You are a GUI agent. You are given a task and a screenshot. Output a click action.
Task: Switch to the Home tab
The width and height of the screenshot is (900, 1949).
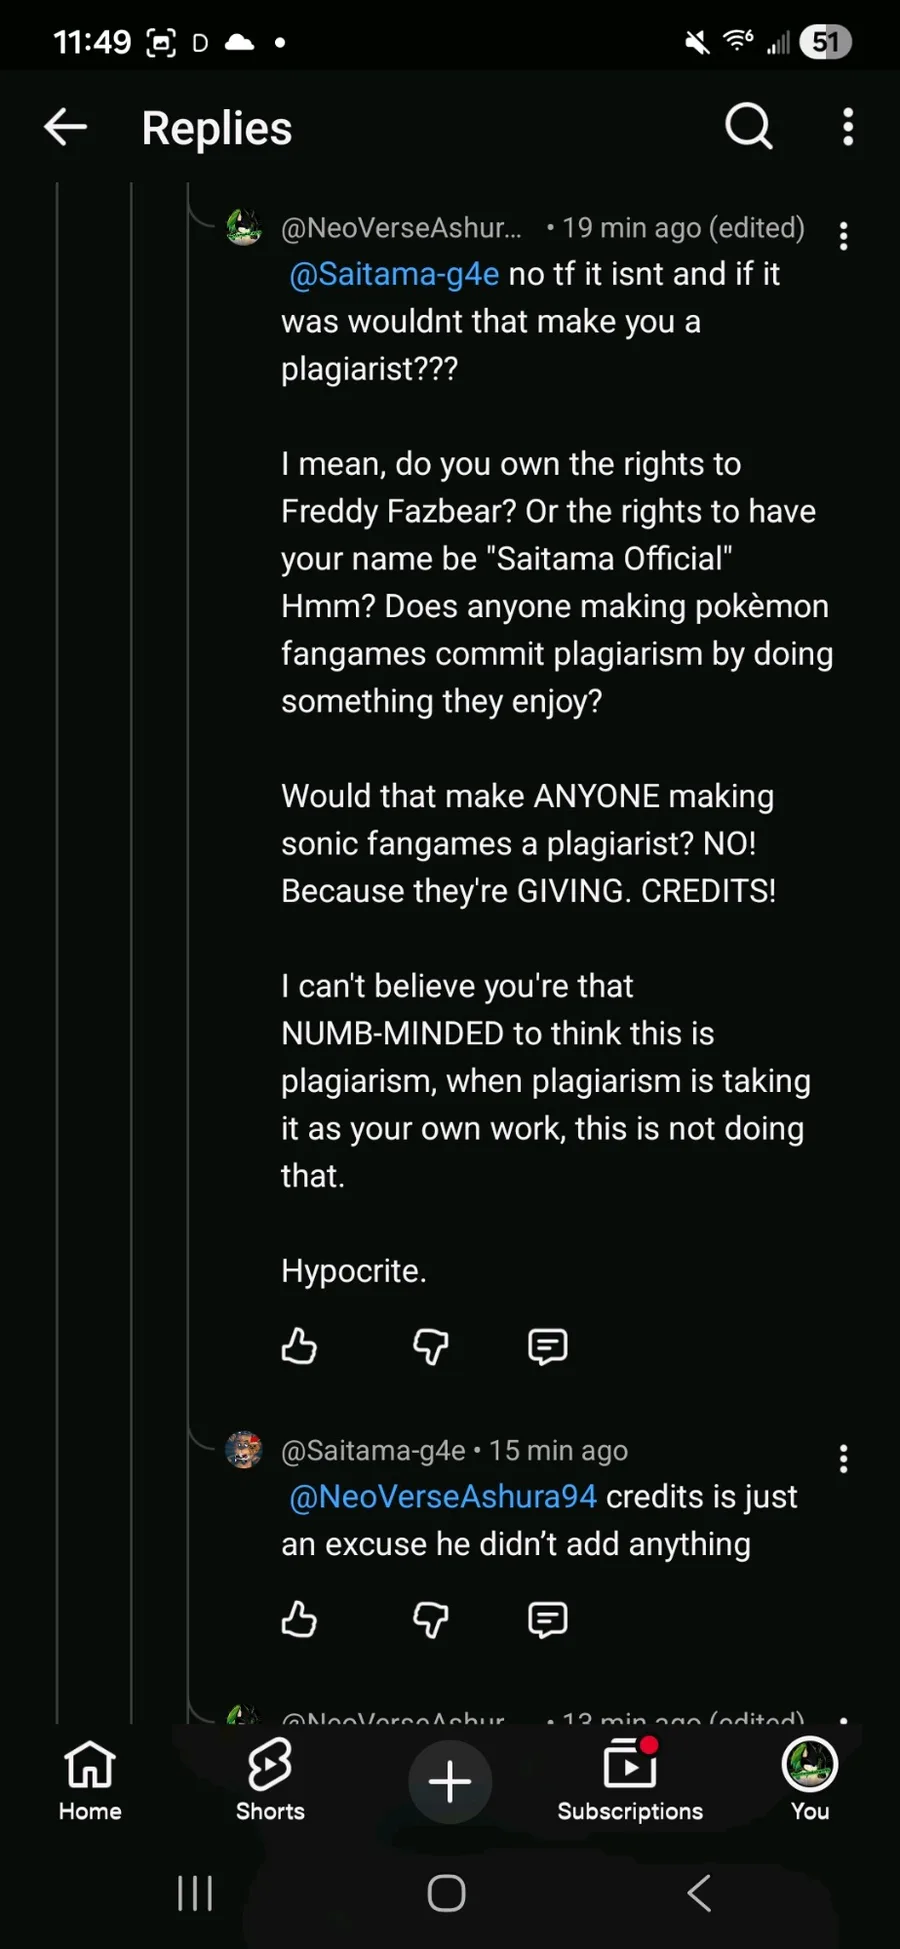(x=90, y=1781)
